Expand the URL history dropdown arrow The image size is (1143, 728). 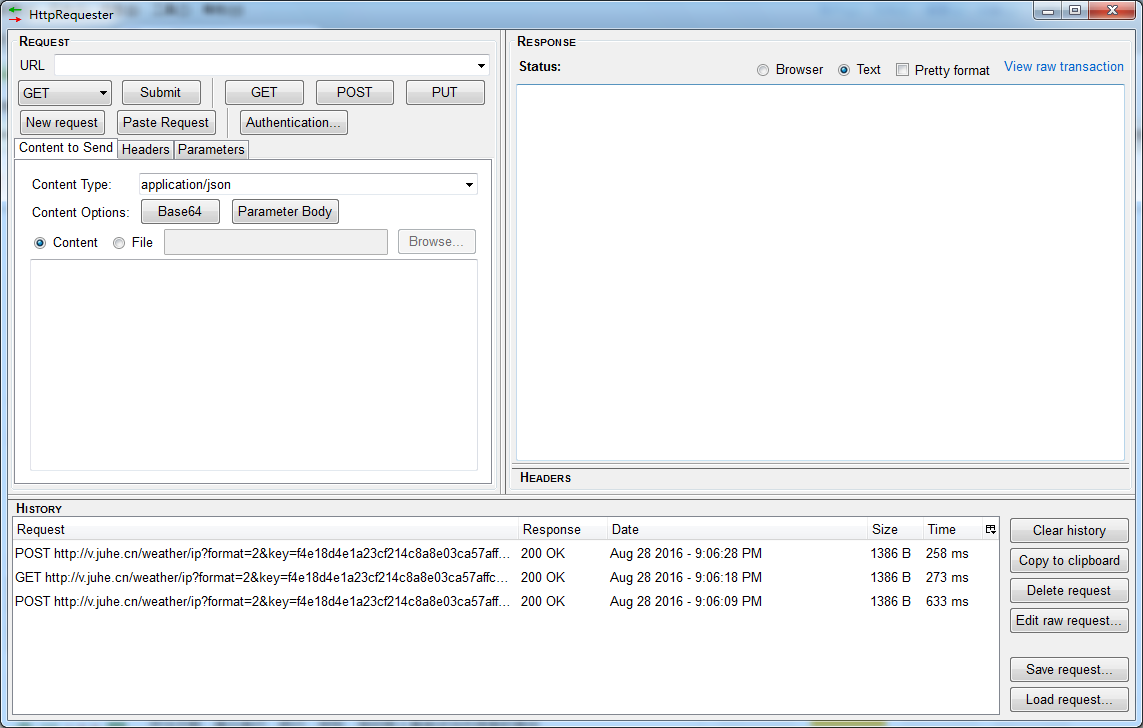481,66
